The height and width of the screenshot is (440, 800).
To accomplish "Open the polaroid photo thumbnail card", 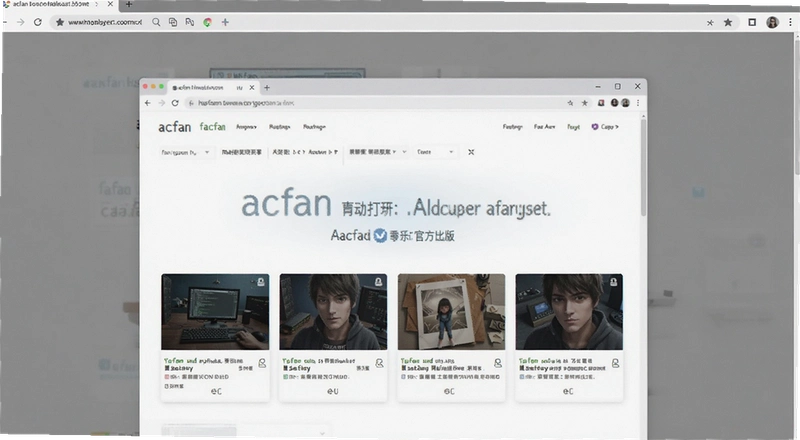I will pyautogui.click(x=452, y=312).
